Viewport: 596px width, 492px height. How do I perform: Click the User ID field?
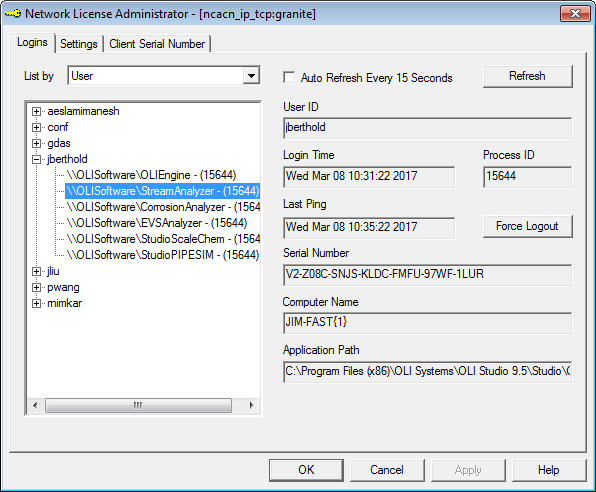(x=428, y=128)
